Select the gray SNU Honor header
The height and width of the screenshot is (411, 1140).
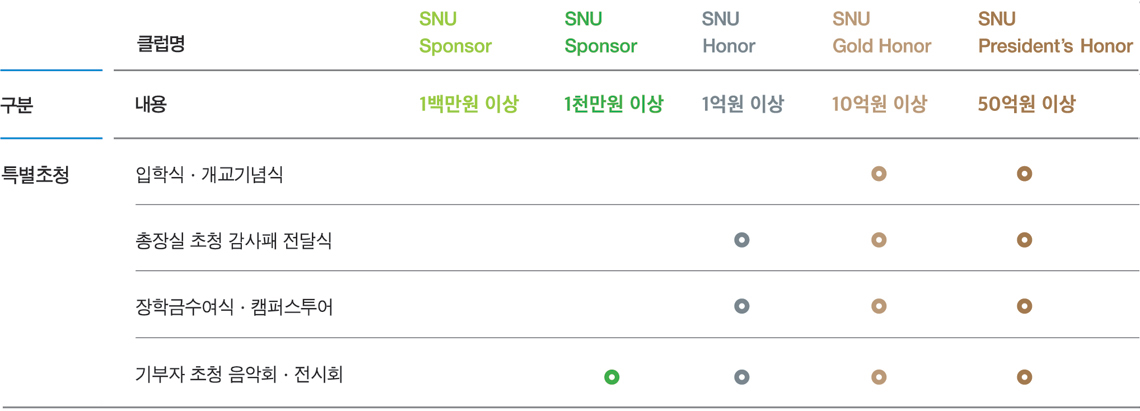pyautogui.click(x=729, y=33)
